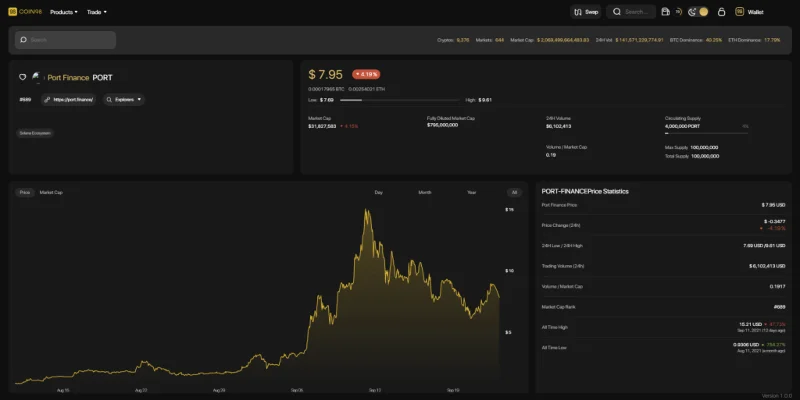Click 24H Volume value $6,102,413
The image size is (800, 400).
click(559, 126)
